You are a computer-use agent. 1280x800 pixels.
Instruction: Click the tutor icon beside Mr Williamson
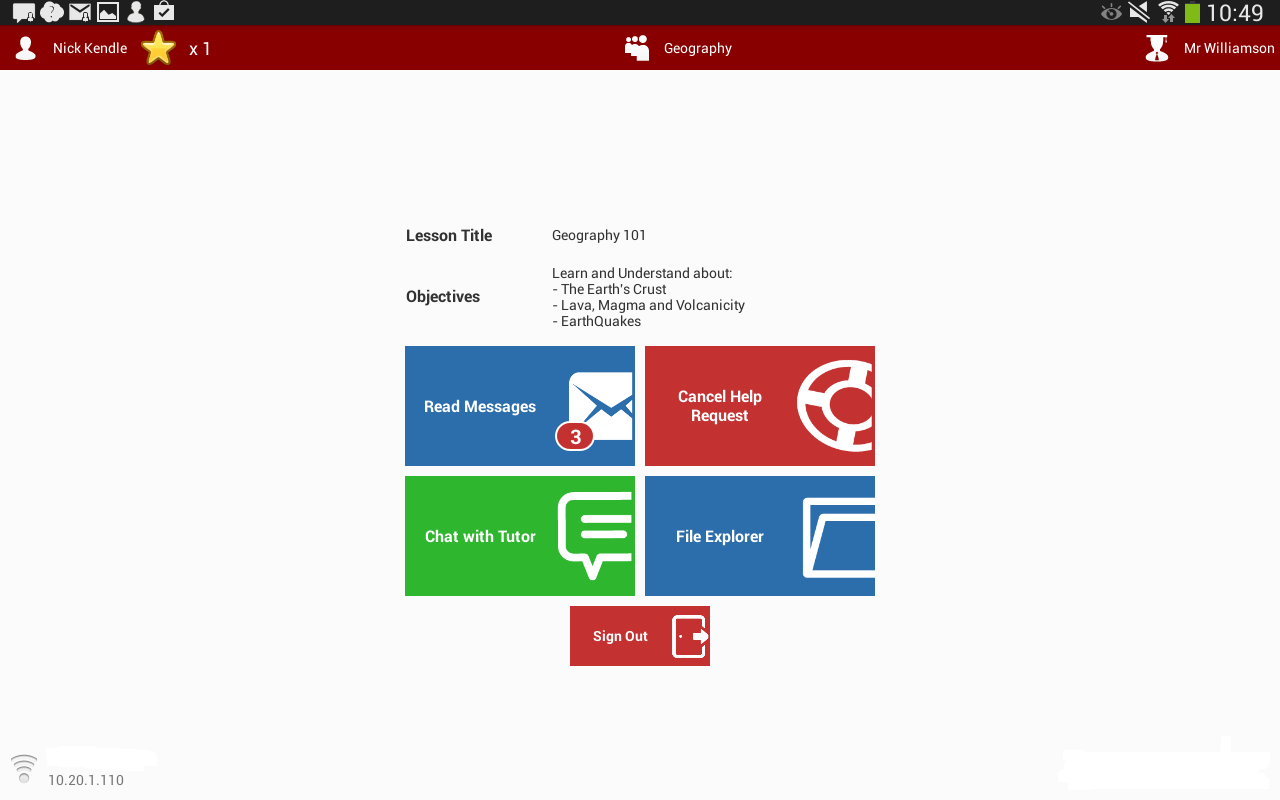pos(1157,48)
